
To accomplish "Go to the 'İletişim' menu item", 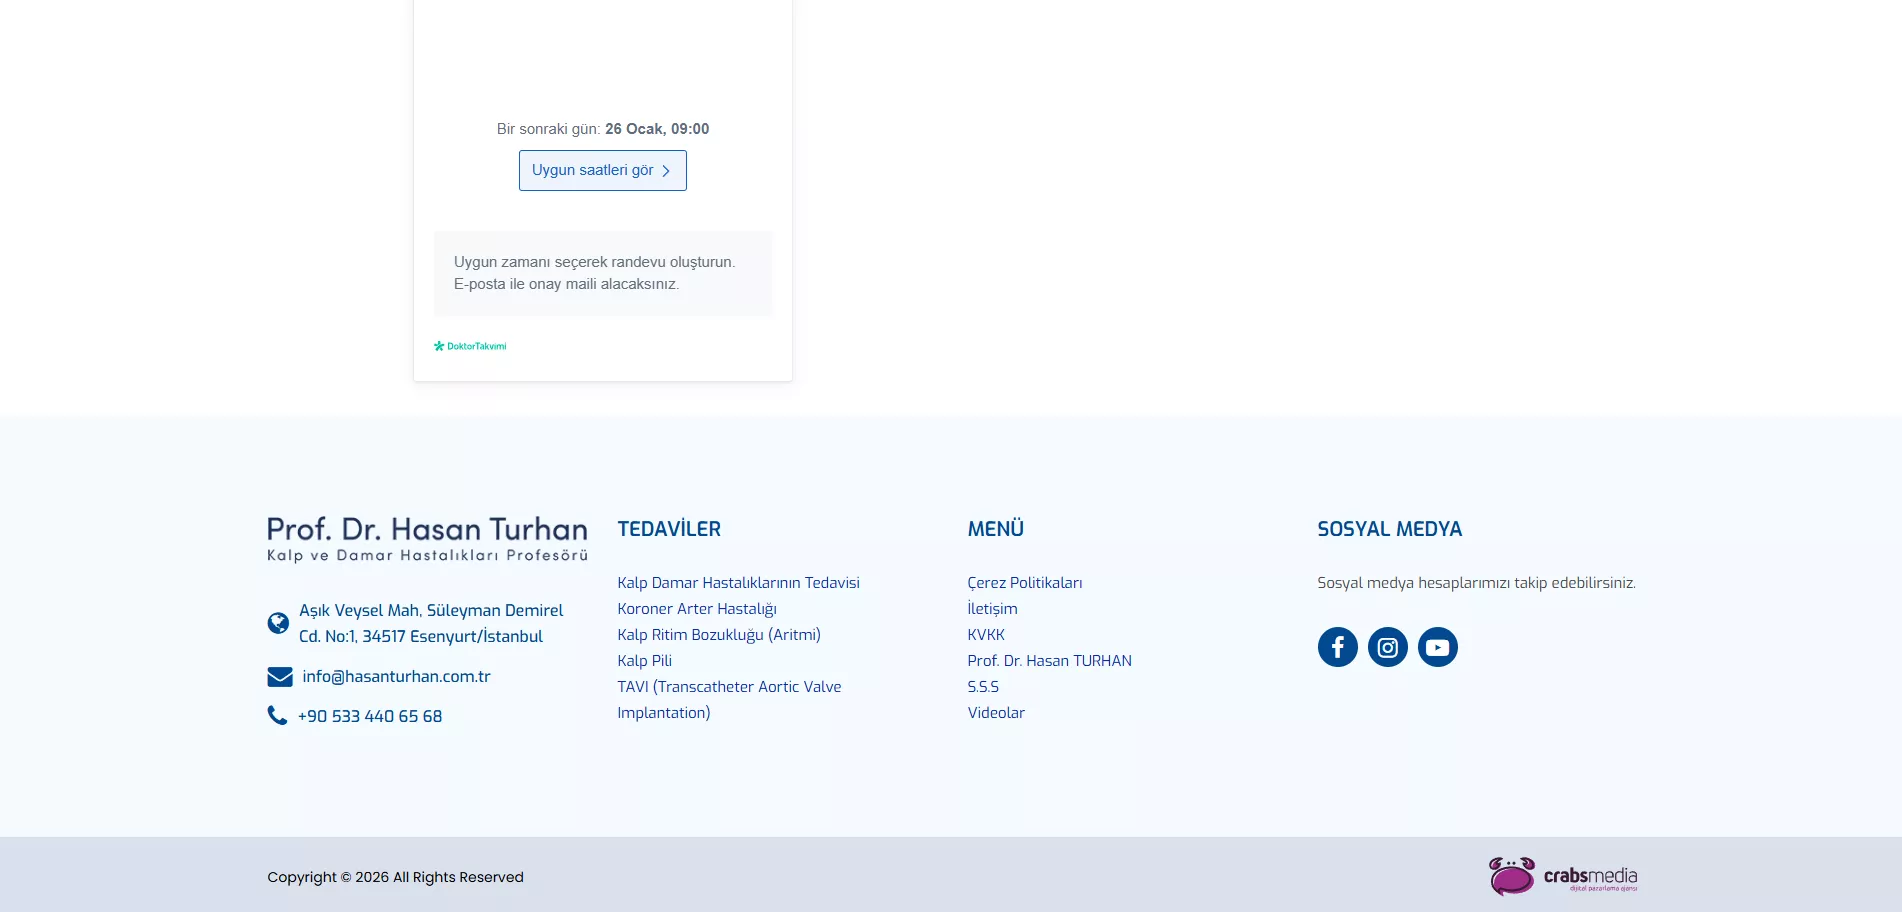I will pyautogui.click(x=992, y=609).
